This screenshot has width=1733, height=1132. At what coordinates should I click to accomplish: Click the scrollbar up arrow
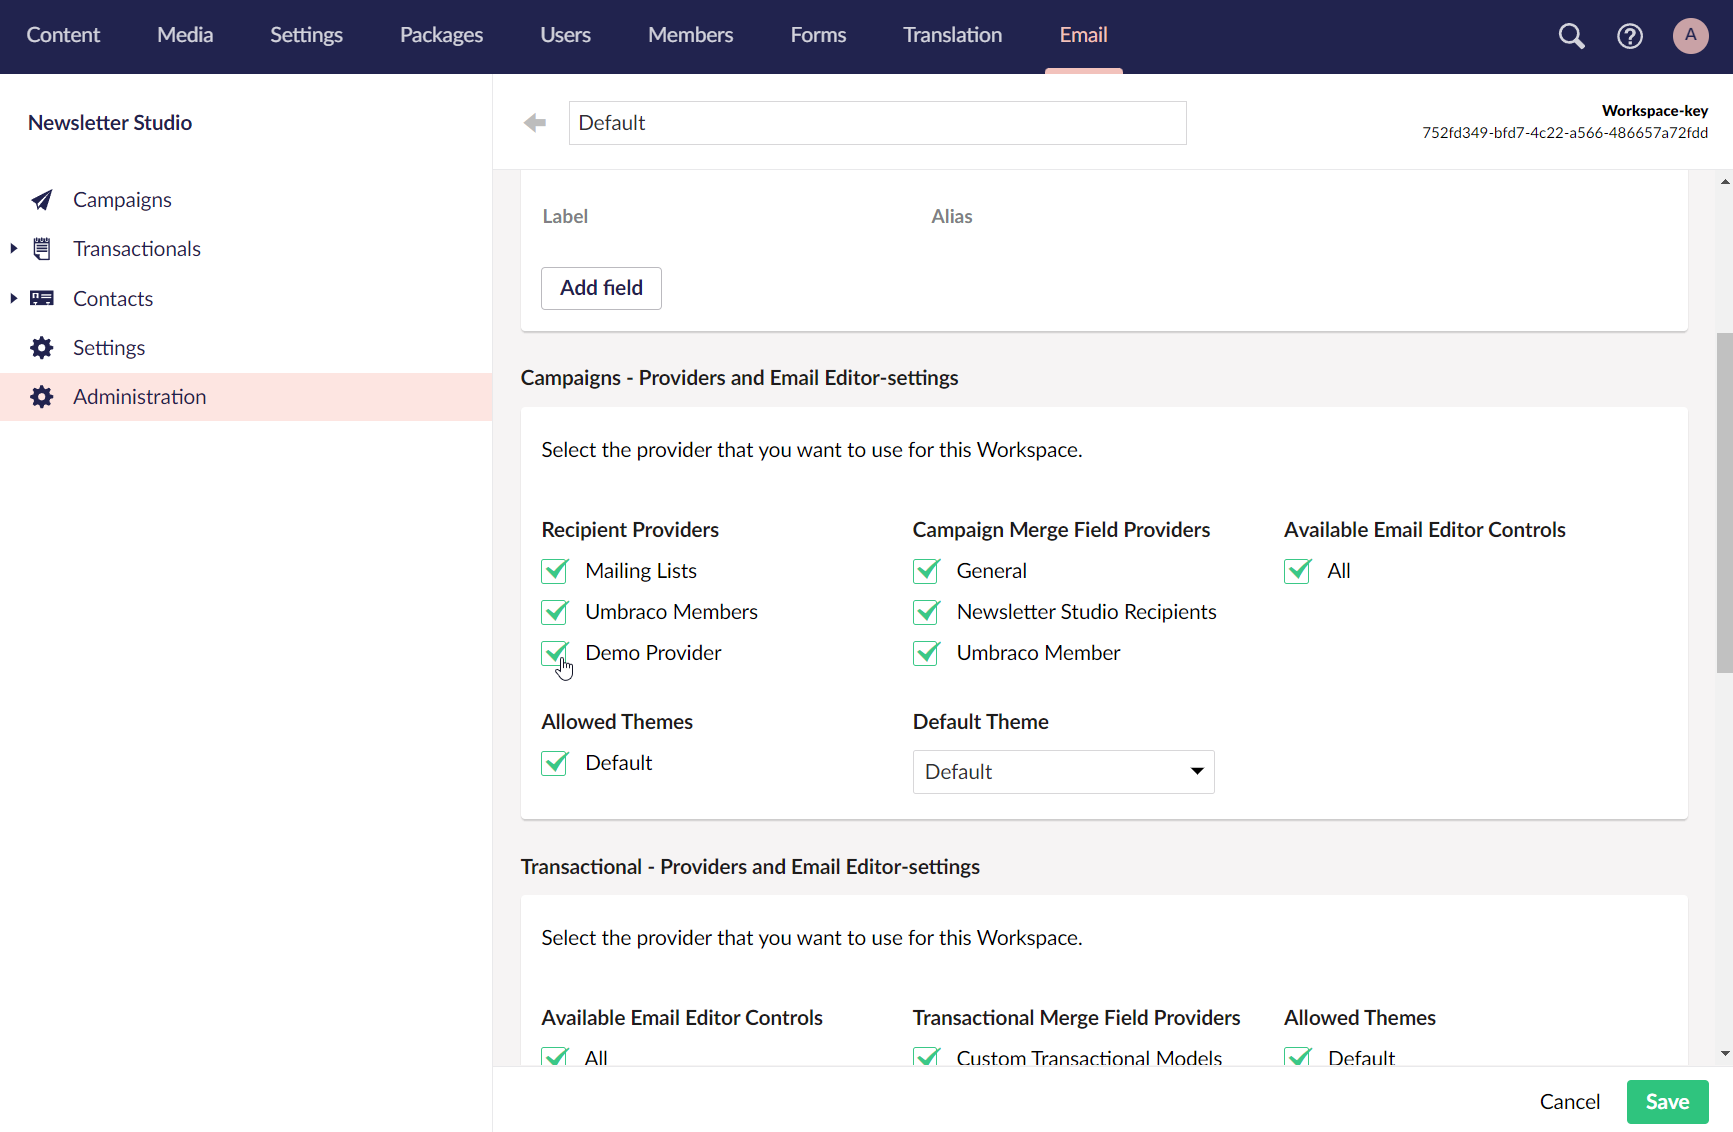[1725, 182]
